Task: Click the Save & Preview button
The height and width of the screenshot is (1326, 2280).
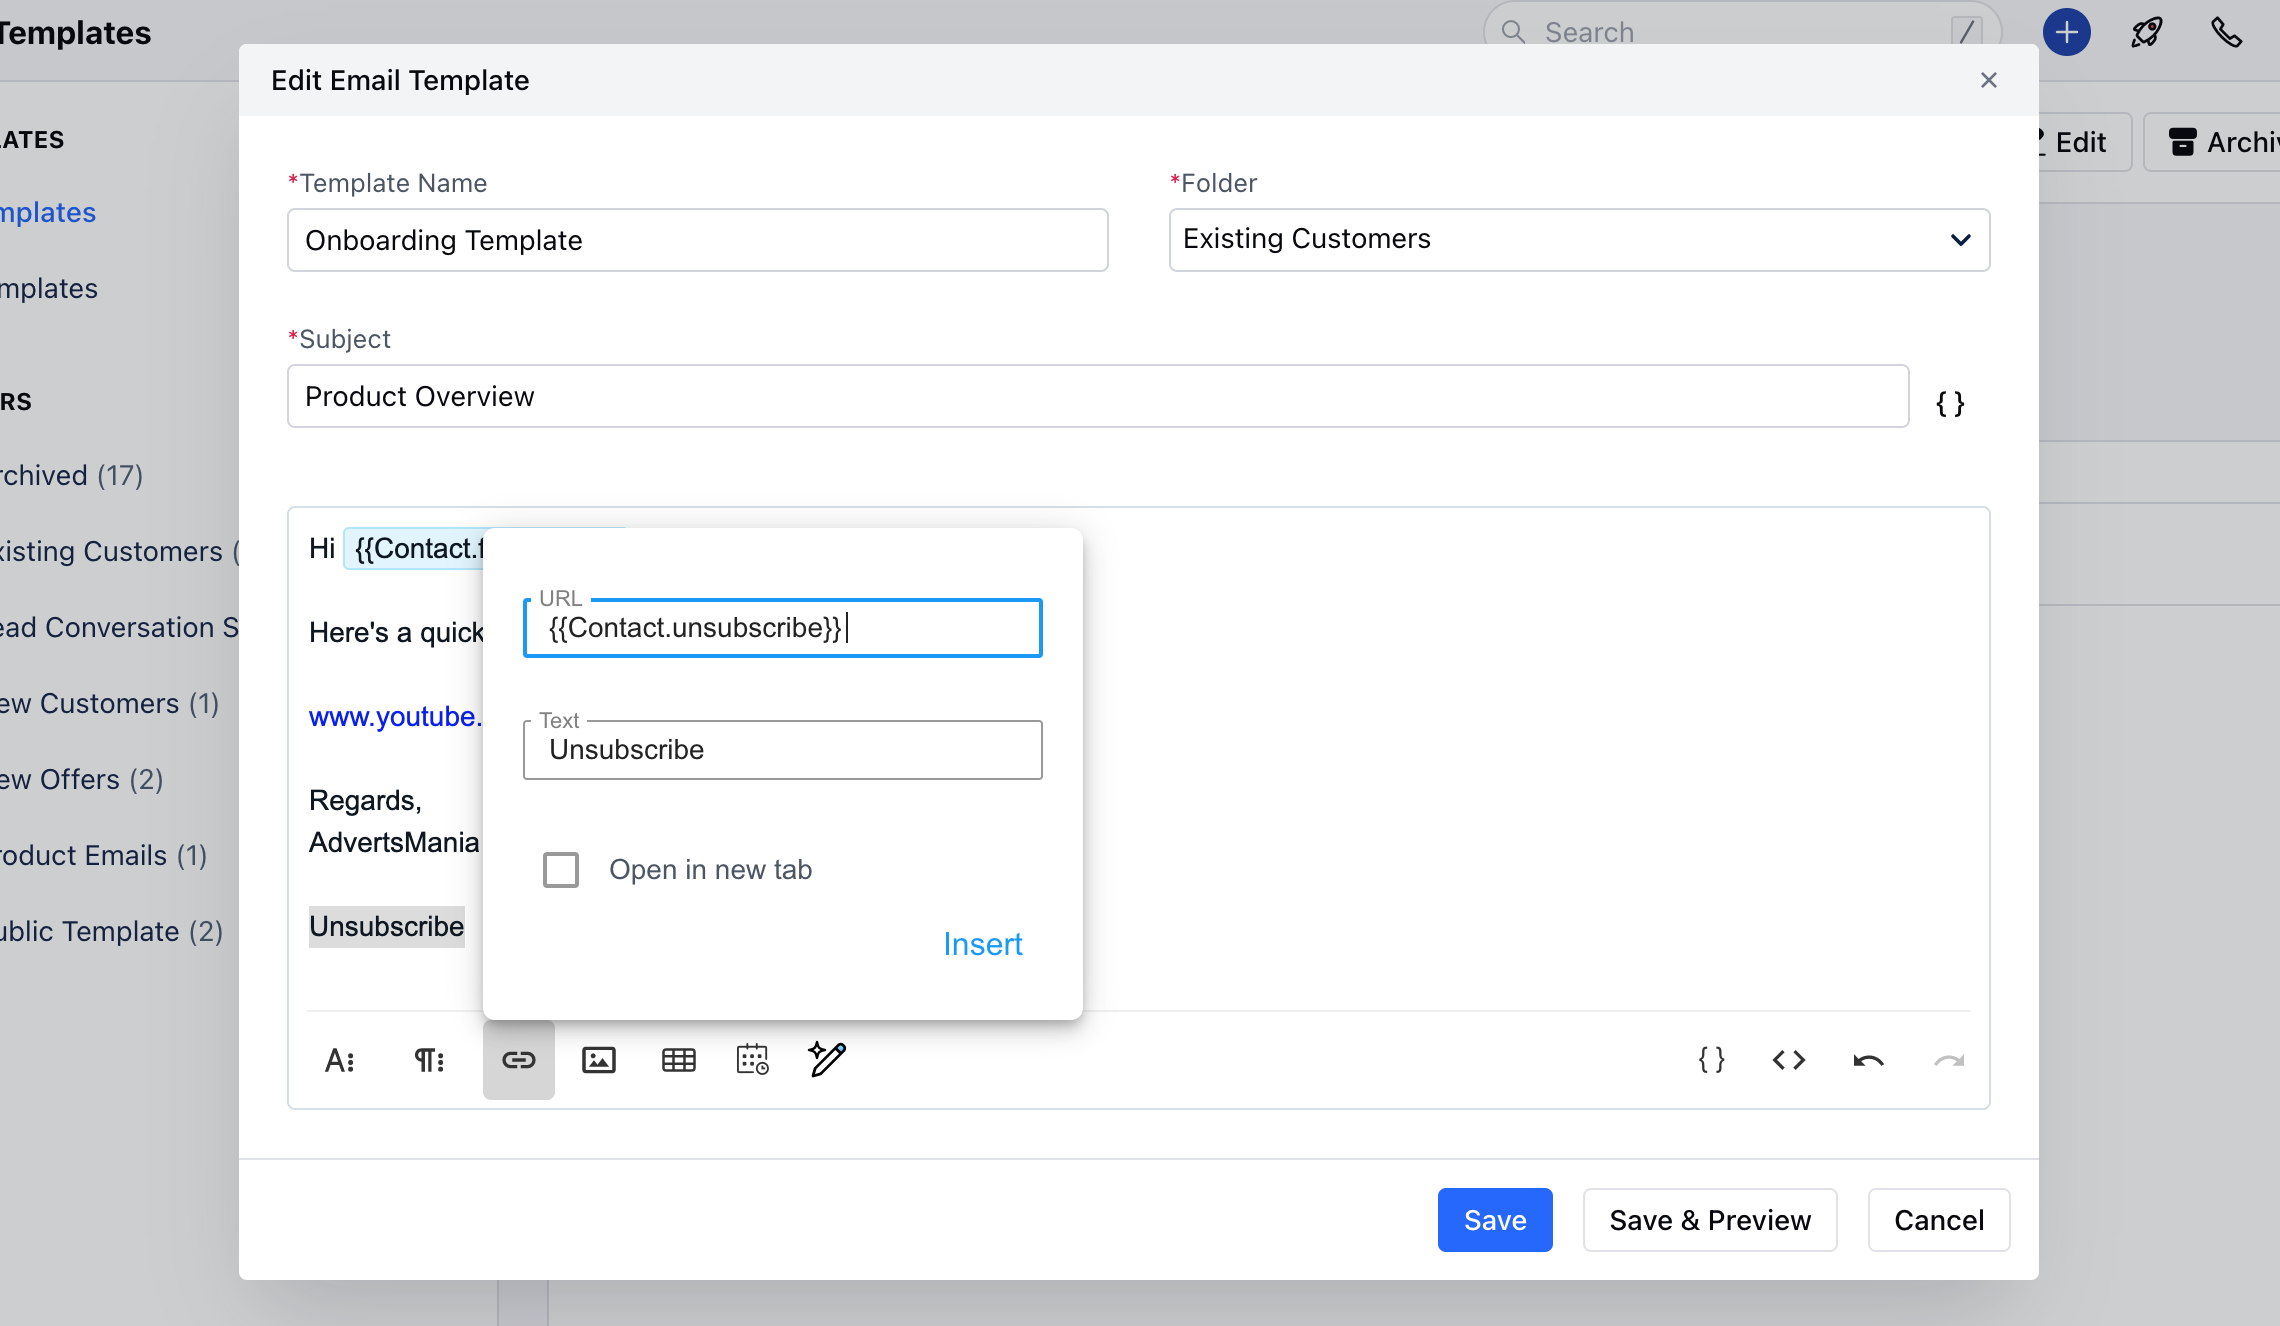Action: click(x=1709, y=1220)
